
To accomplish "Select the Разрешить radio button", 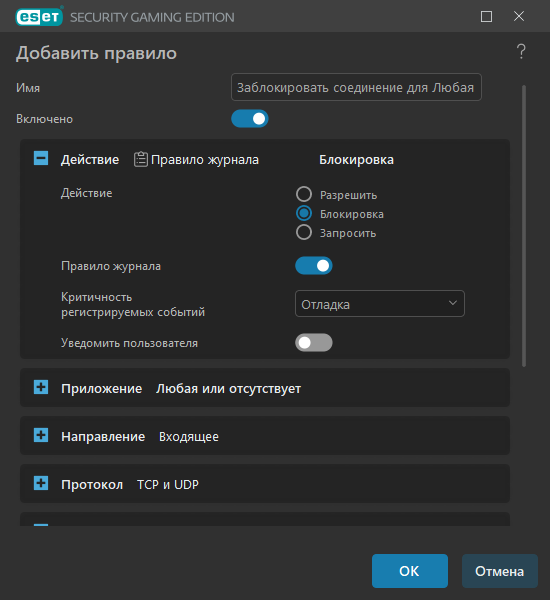I will click(x=304, y=194).
